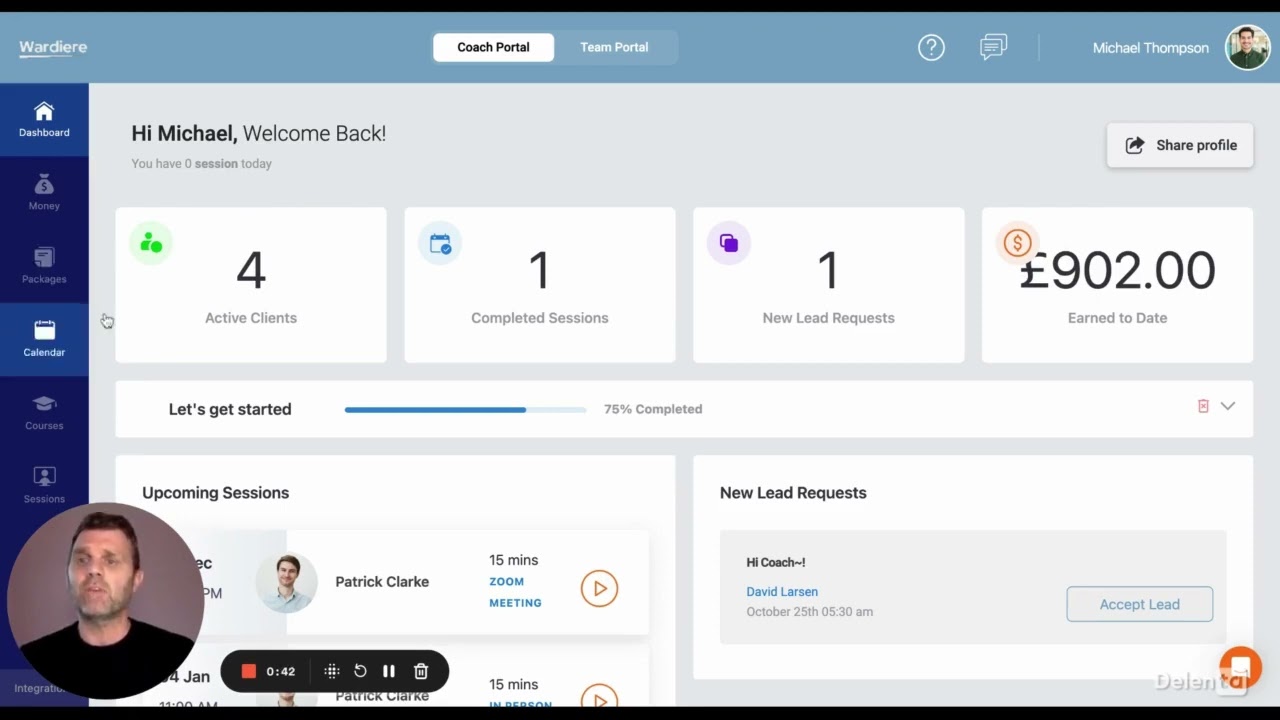Click the help question mark icon

click(x=931, y=47)
